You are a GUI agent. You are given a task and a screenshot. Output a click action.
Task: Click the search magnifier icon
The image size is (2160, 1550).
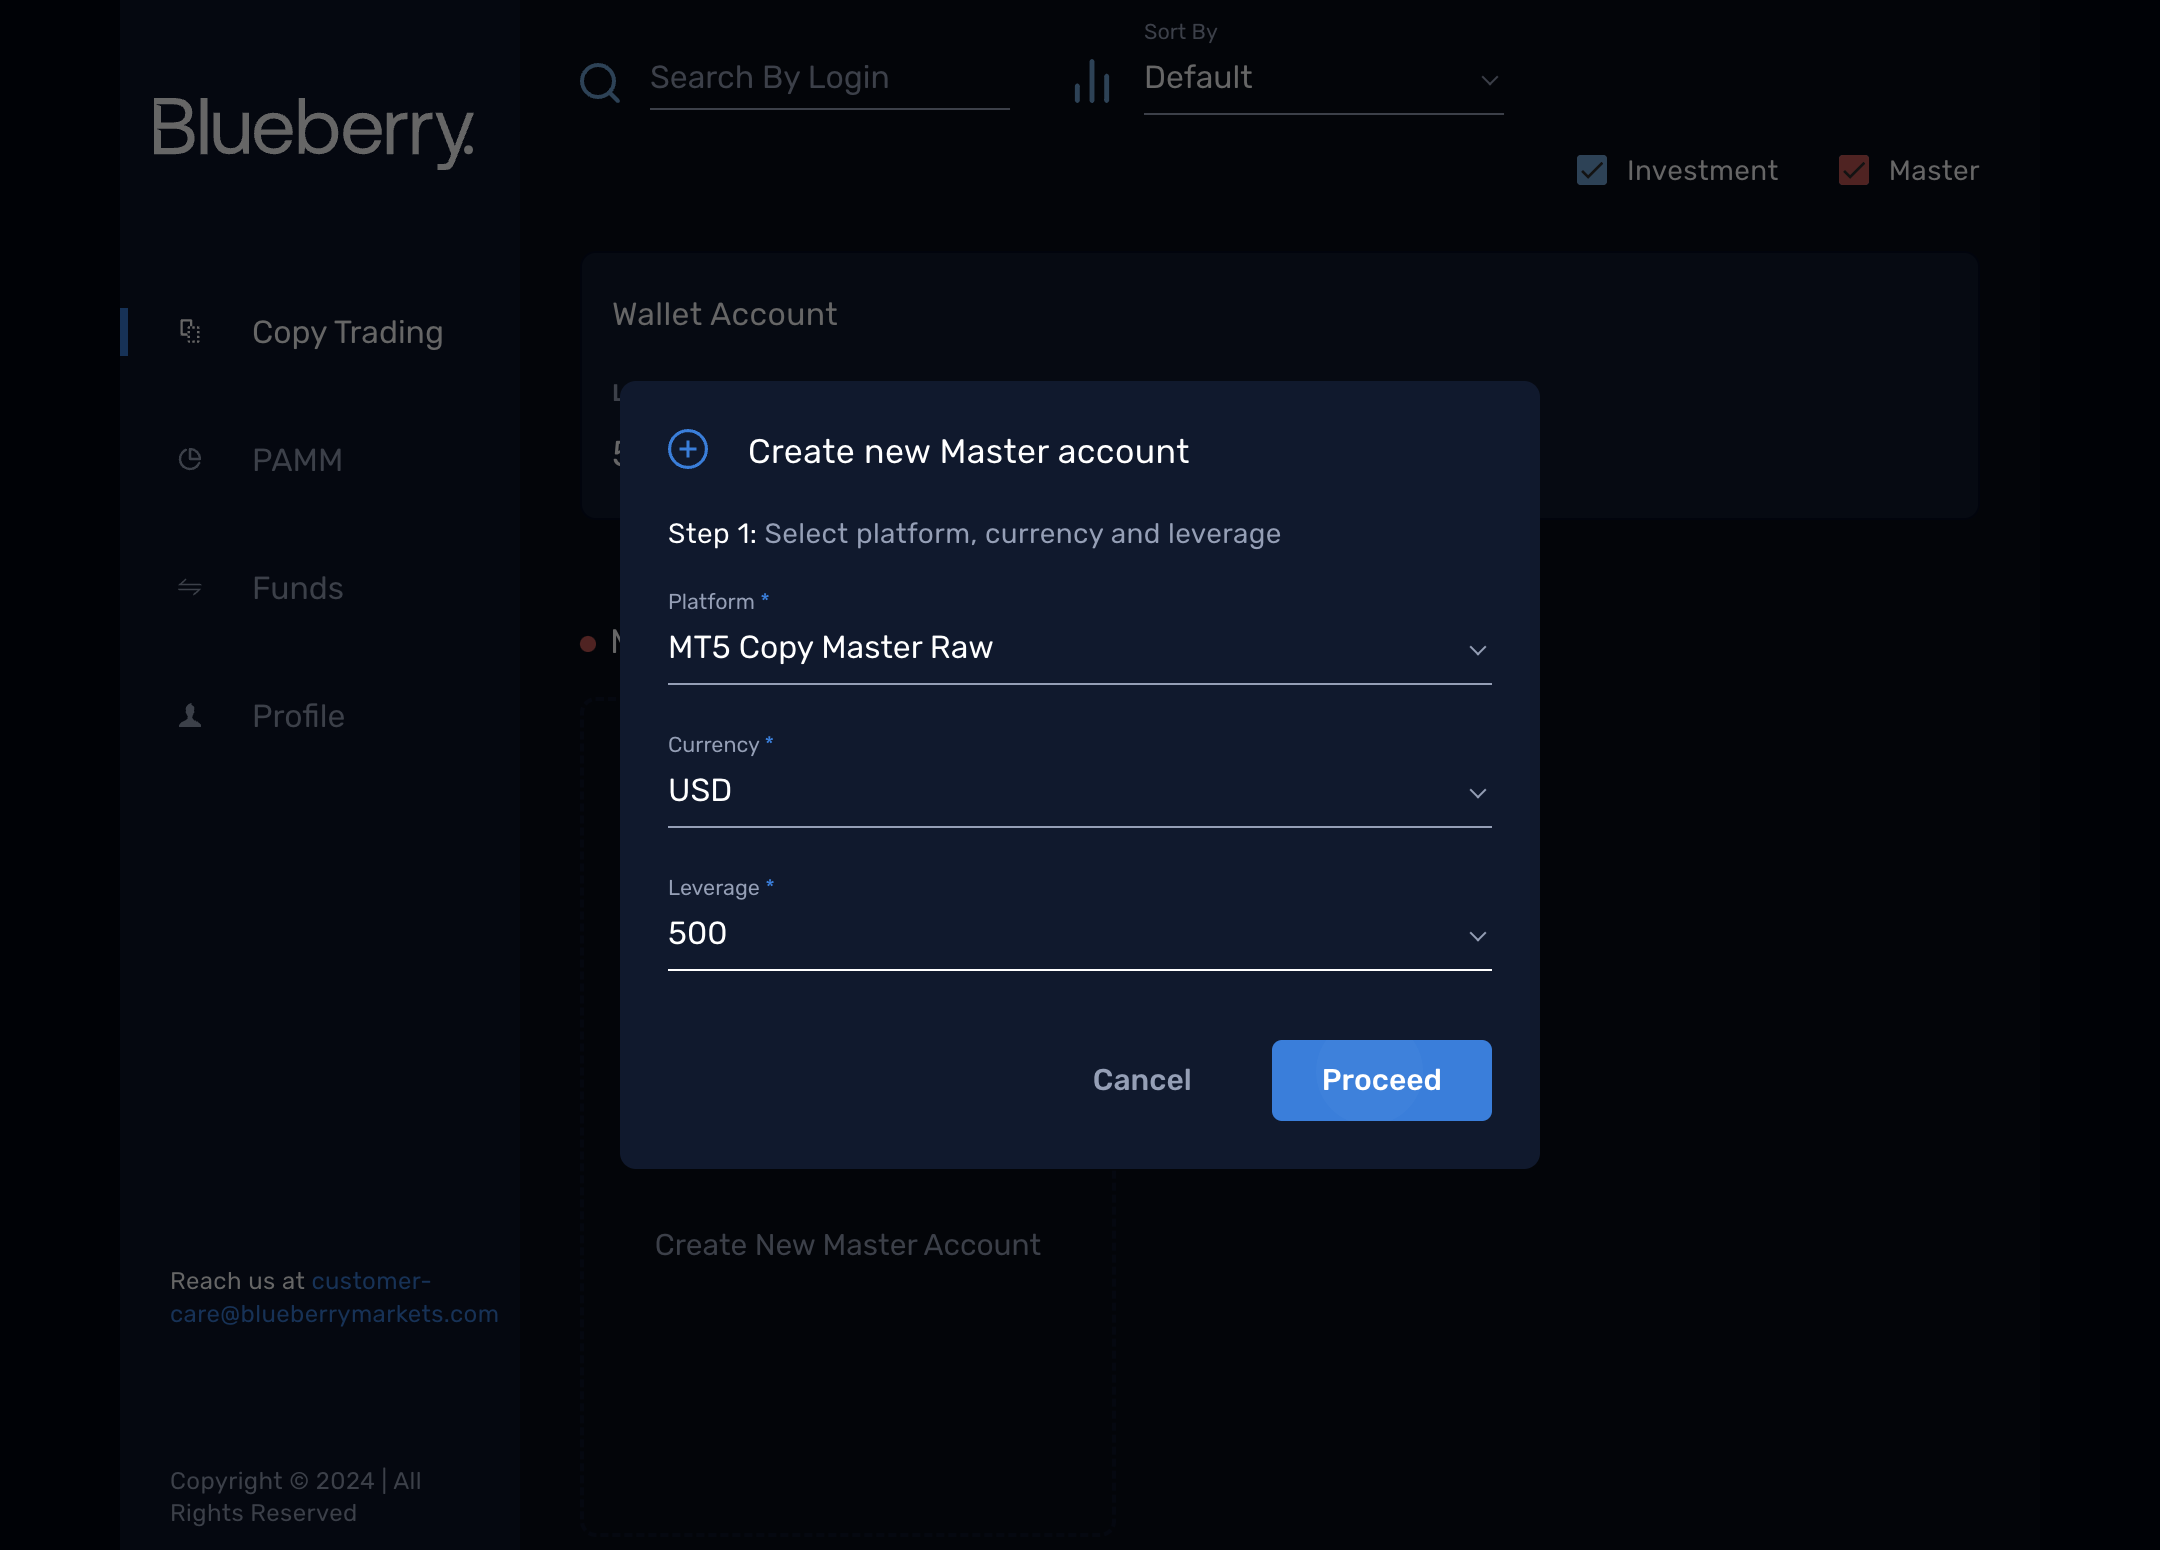pos(600,82)
